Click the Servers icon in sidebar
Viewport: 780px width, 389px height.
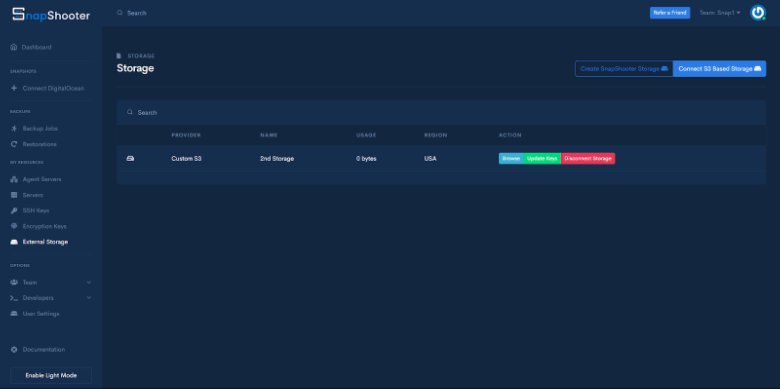pos(14,195)
